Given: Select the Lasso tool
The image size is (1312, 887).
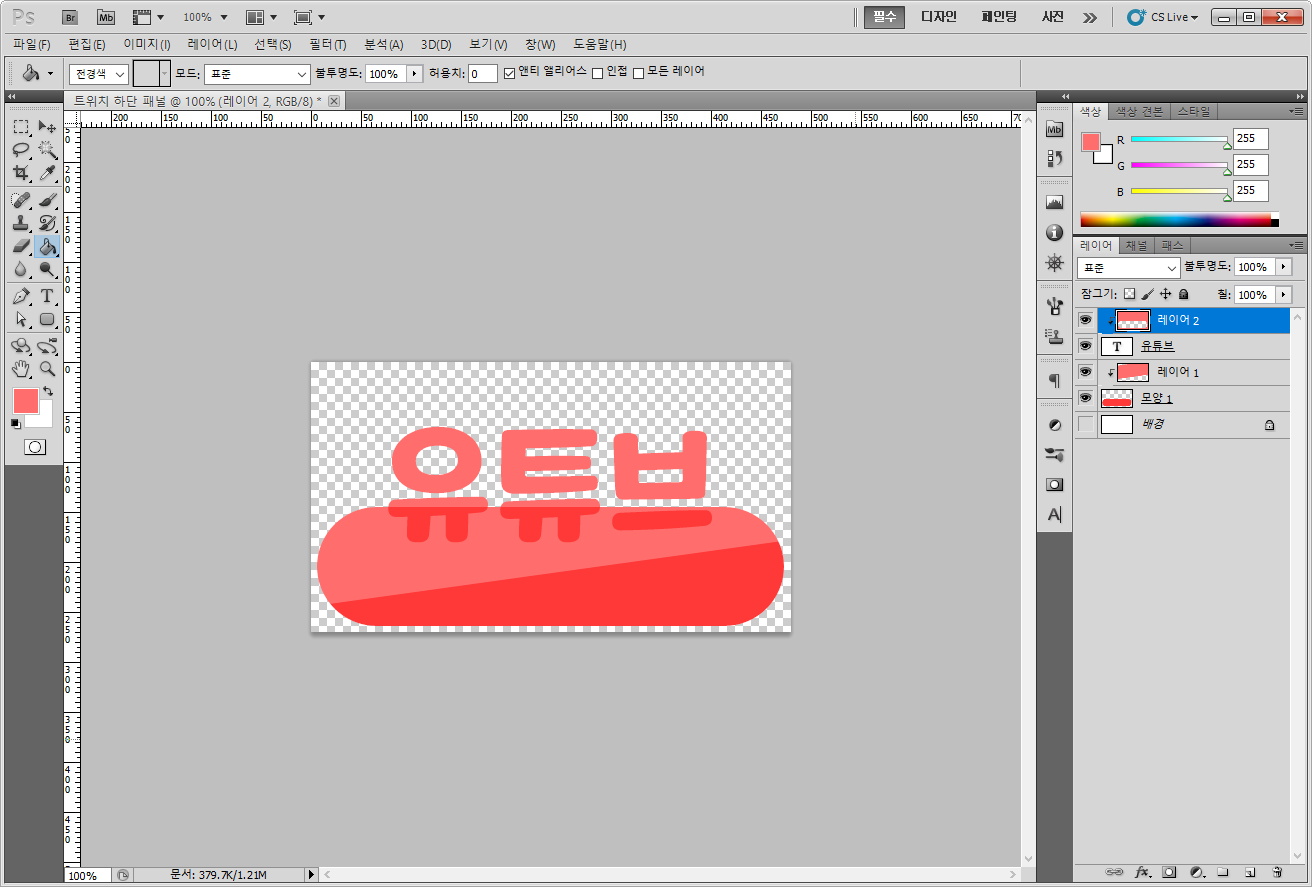Looking at the screenshot, I should 21,149.
